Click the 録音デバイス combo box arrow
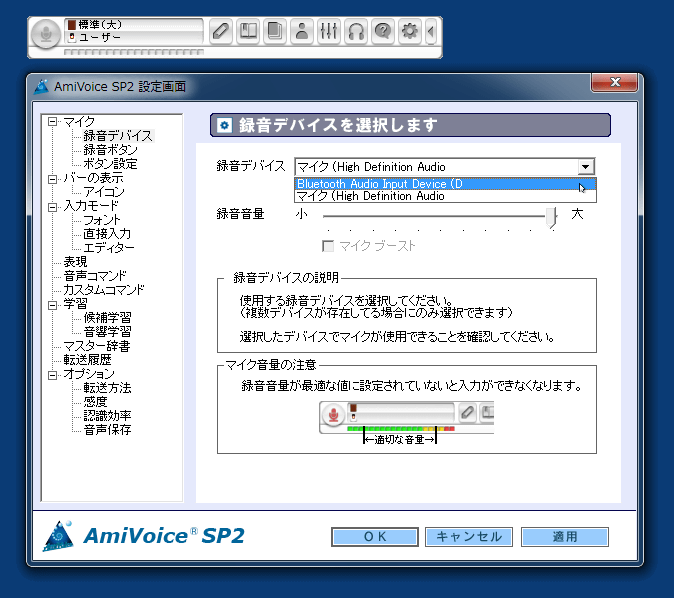The width and height of the screenshot is (674, 598). [585, 167]
